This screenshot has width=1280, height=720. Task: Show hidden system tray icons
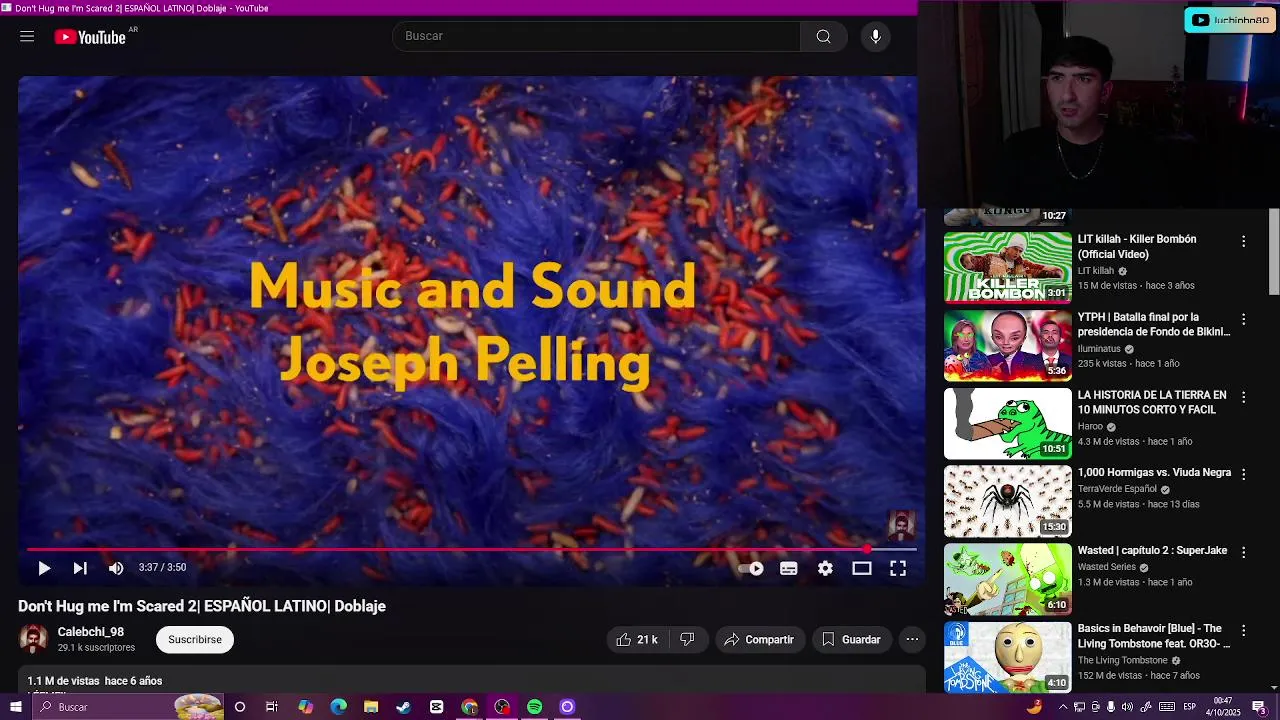(x=1062, y=707)
